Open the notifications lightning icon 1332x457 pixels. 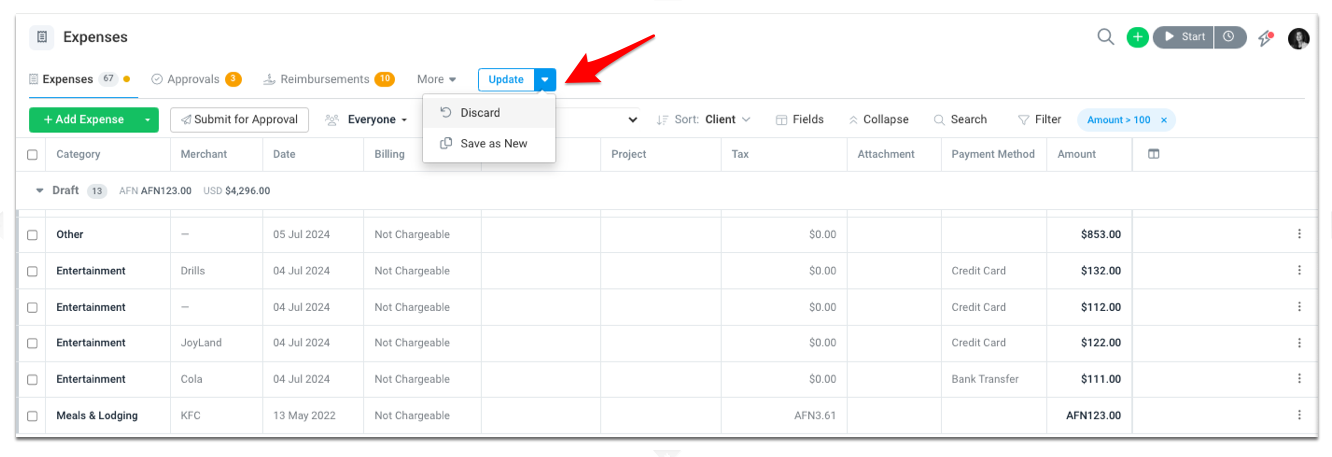[1266, 38]
